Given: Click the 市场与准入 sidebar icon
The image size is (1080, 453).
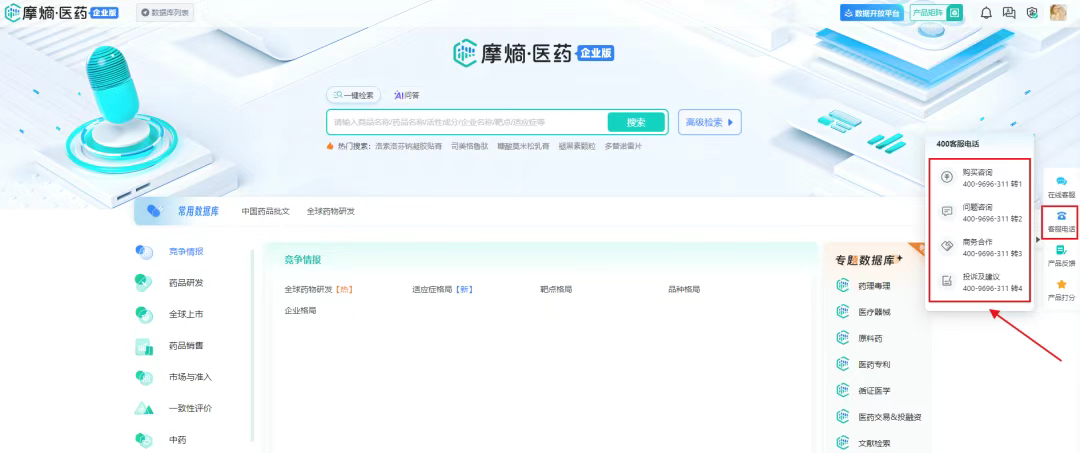Looking at the screenshot, I should click(144, 377).
